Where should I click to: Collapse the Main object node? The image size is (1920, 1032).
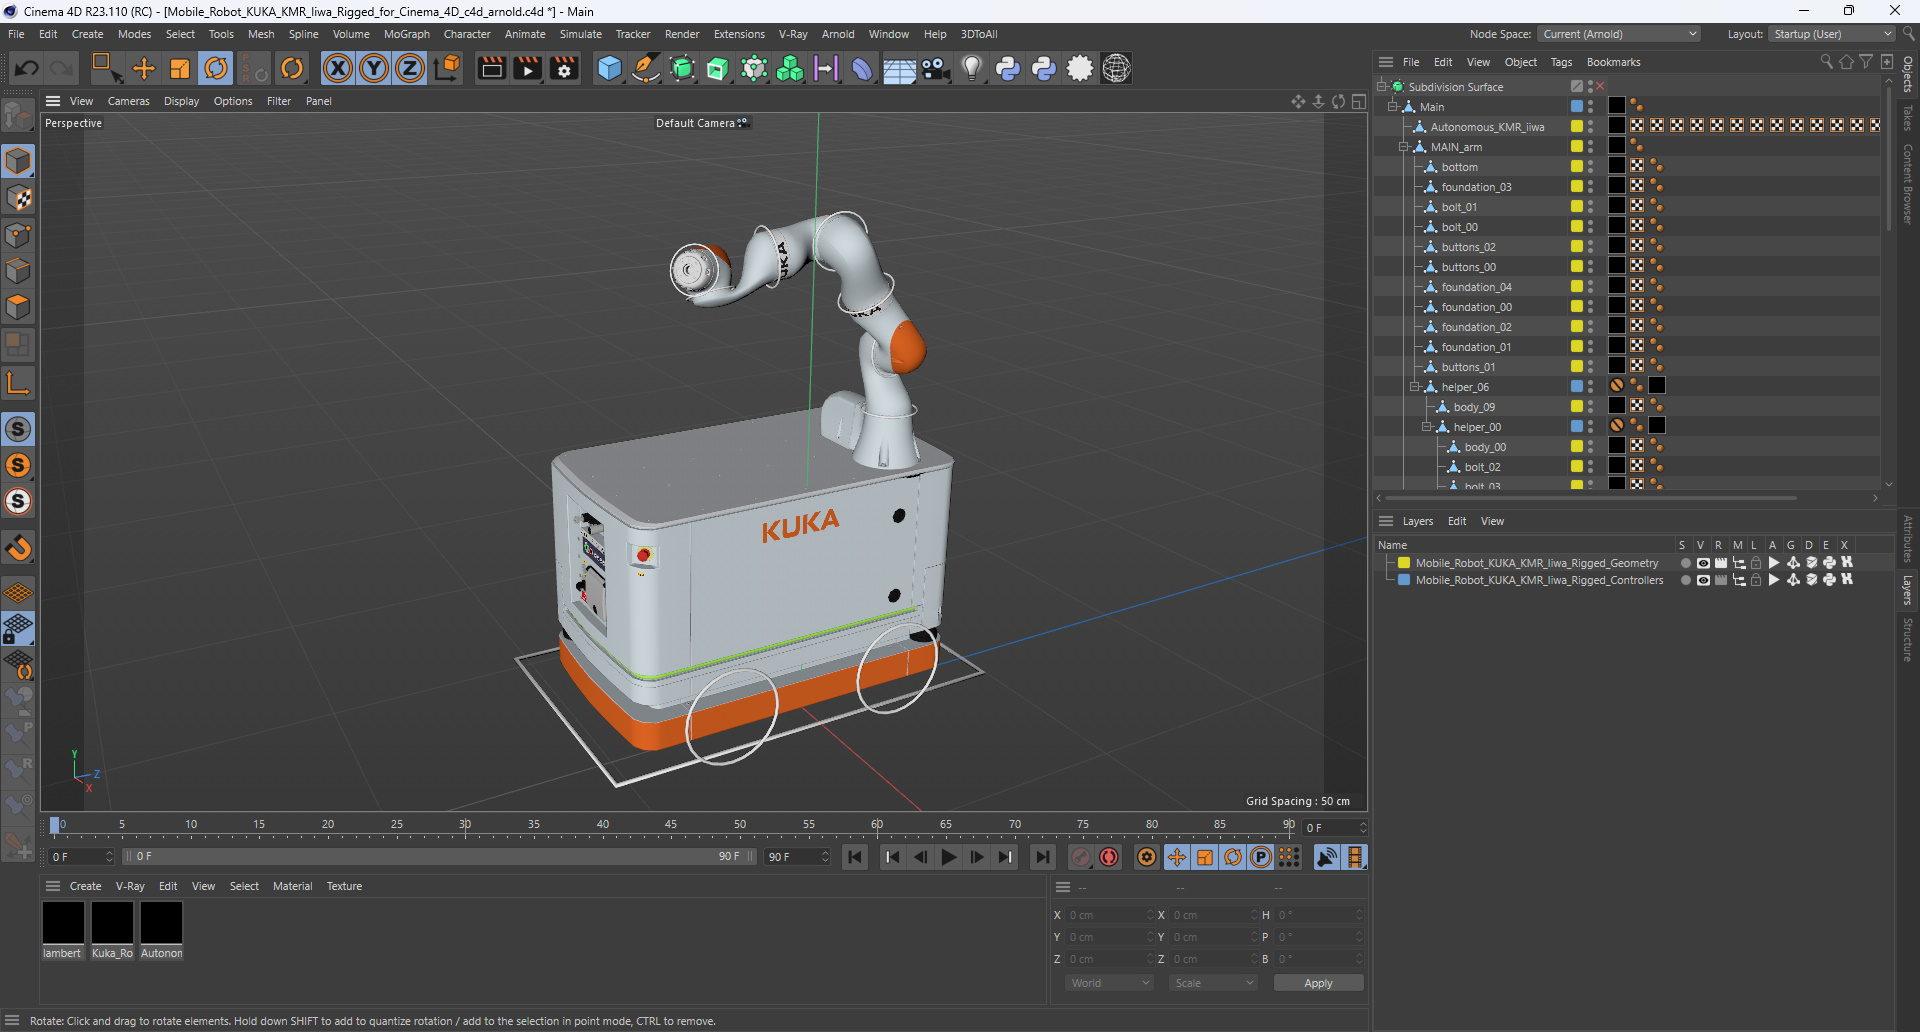click(1393, 107)
